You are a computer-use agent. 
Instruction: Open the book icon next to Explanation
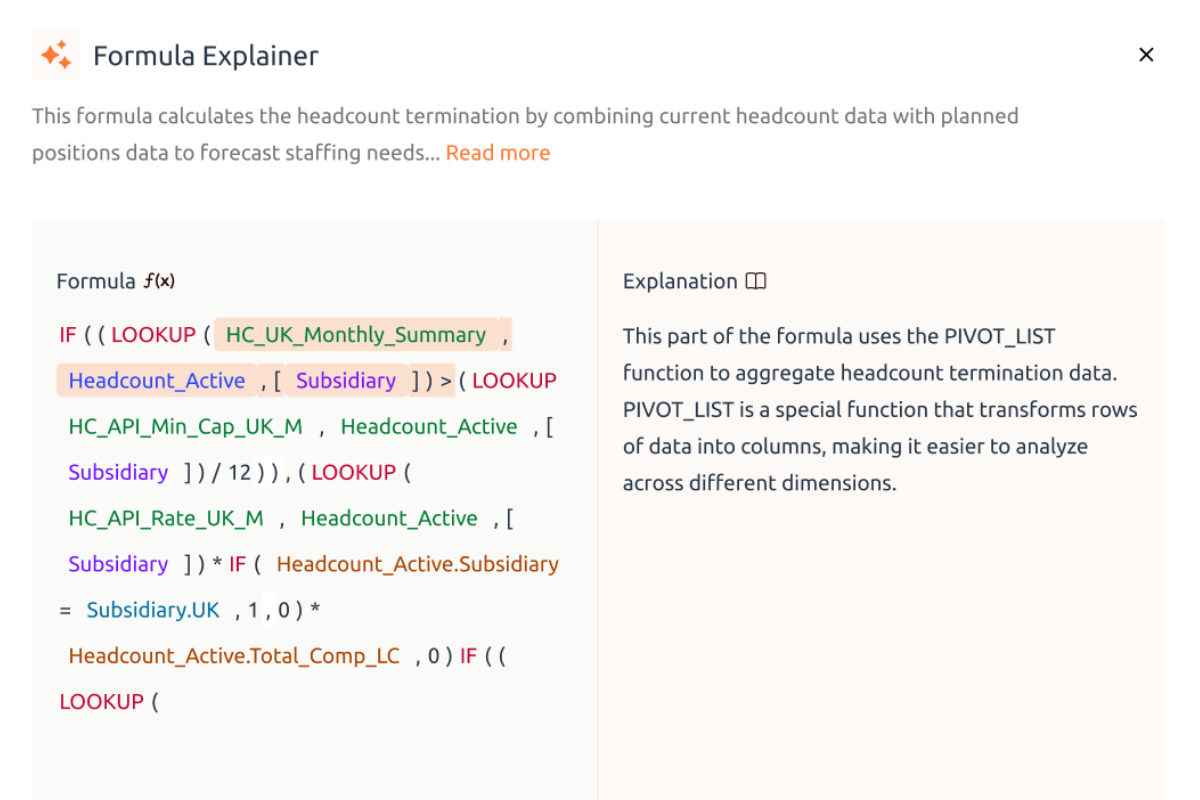click(x=756, y=281)
